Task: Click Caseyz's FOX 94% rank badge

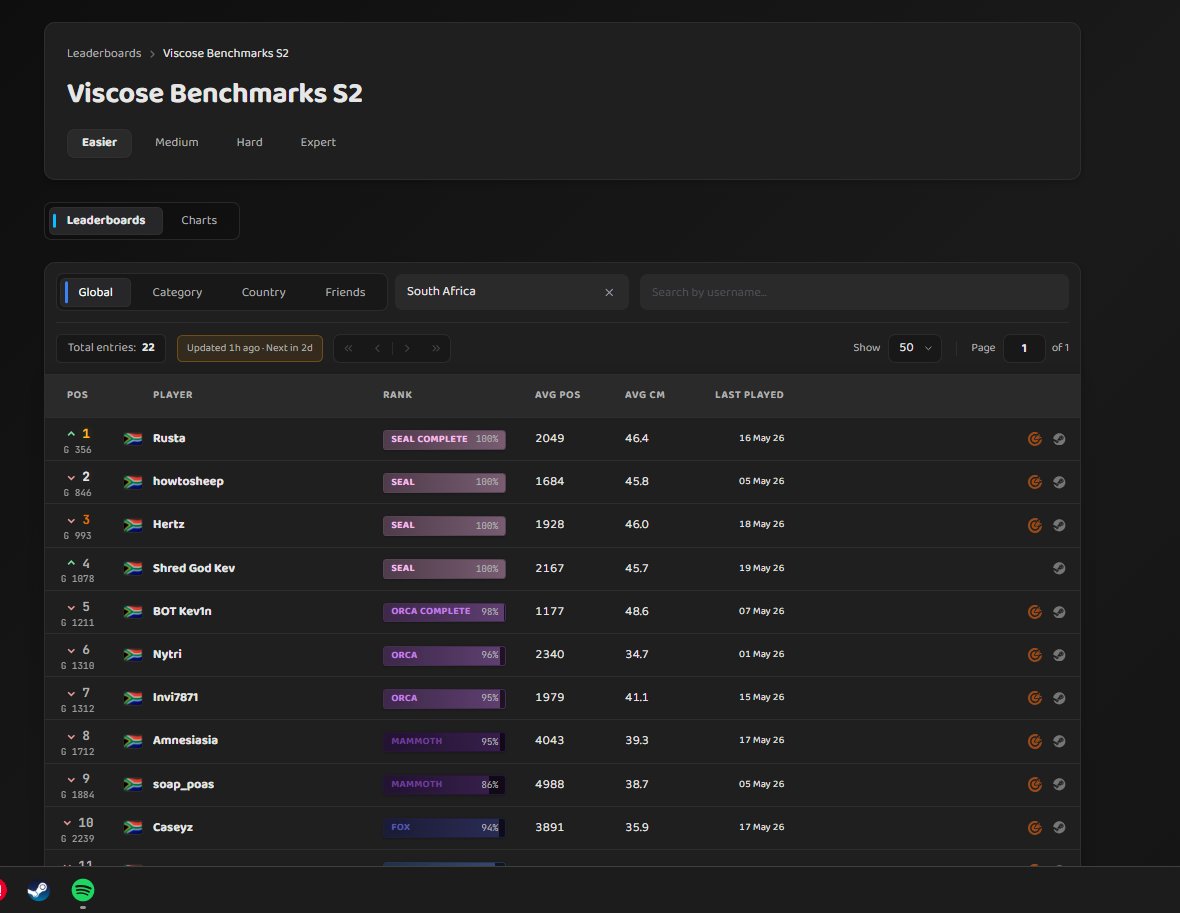Action: (x=444, y=828)
